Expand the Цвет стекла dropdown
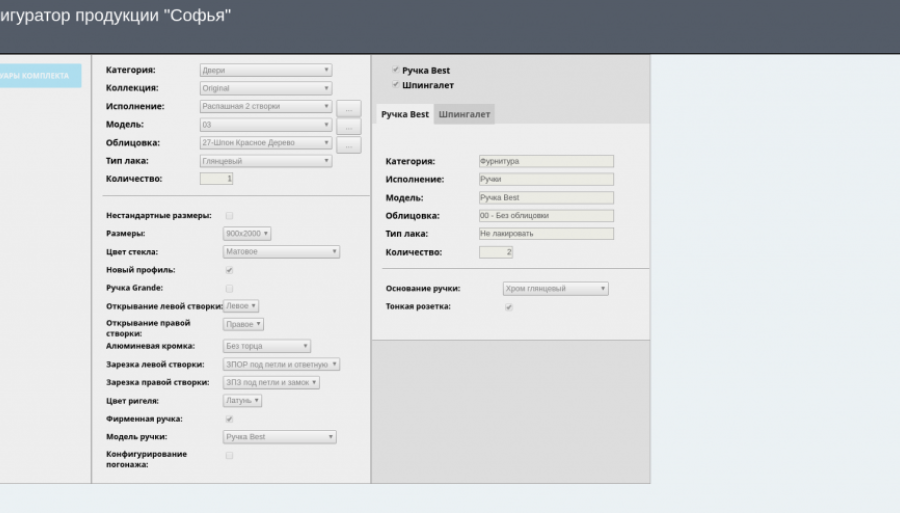Viewport: 900px width, 514px height. point(281,252)
